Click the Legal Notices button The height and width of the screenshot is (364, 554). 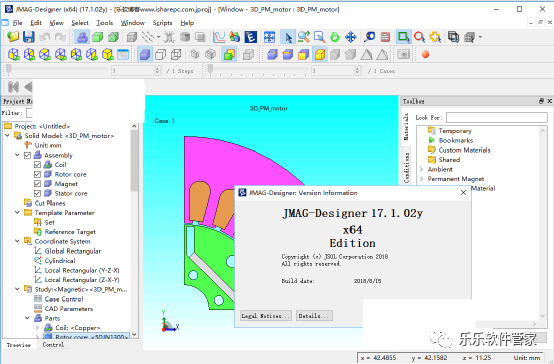pos(266,316)
